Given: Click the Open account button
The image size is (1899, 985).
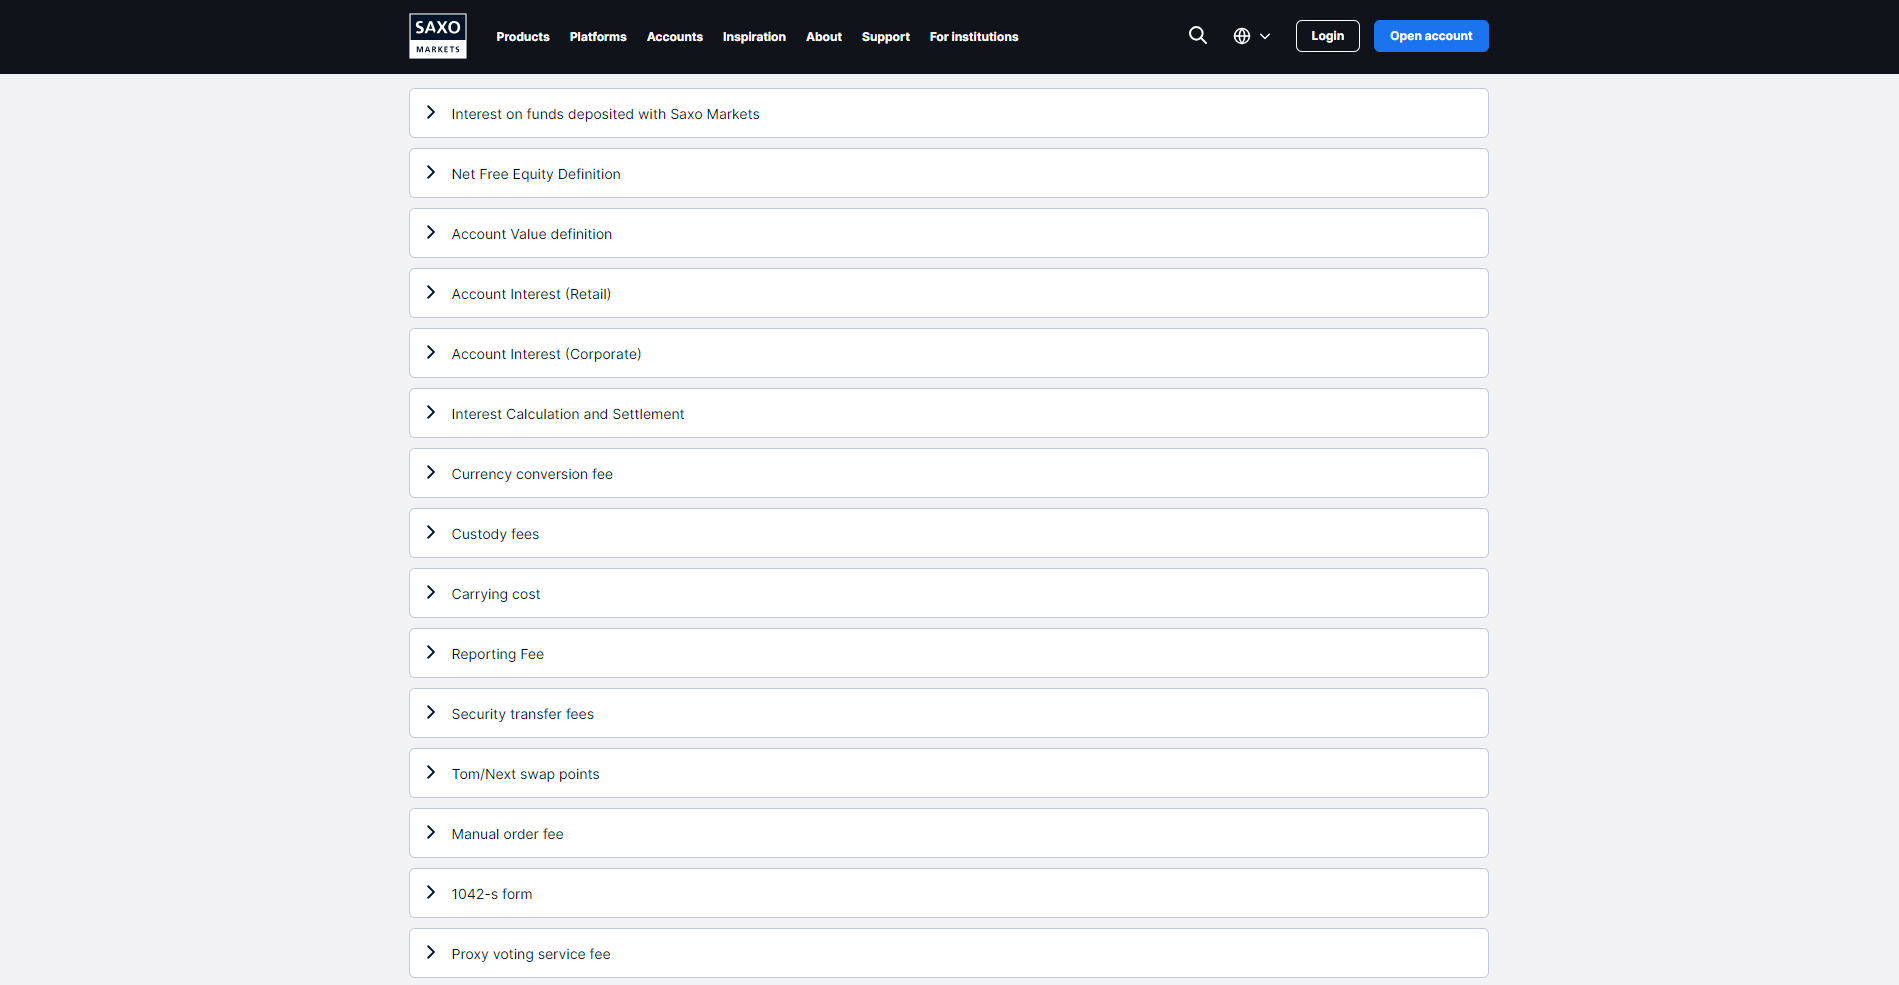Looking at the screenshot, I should pos(1431,36).
